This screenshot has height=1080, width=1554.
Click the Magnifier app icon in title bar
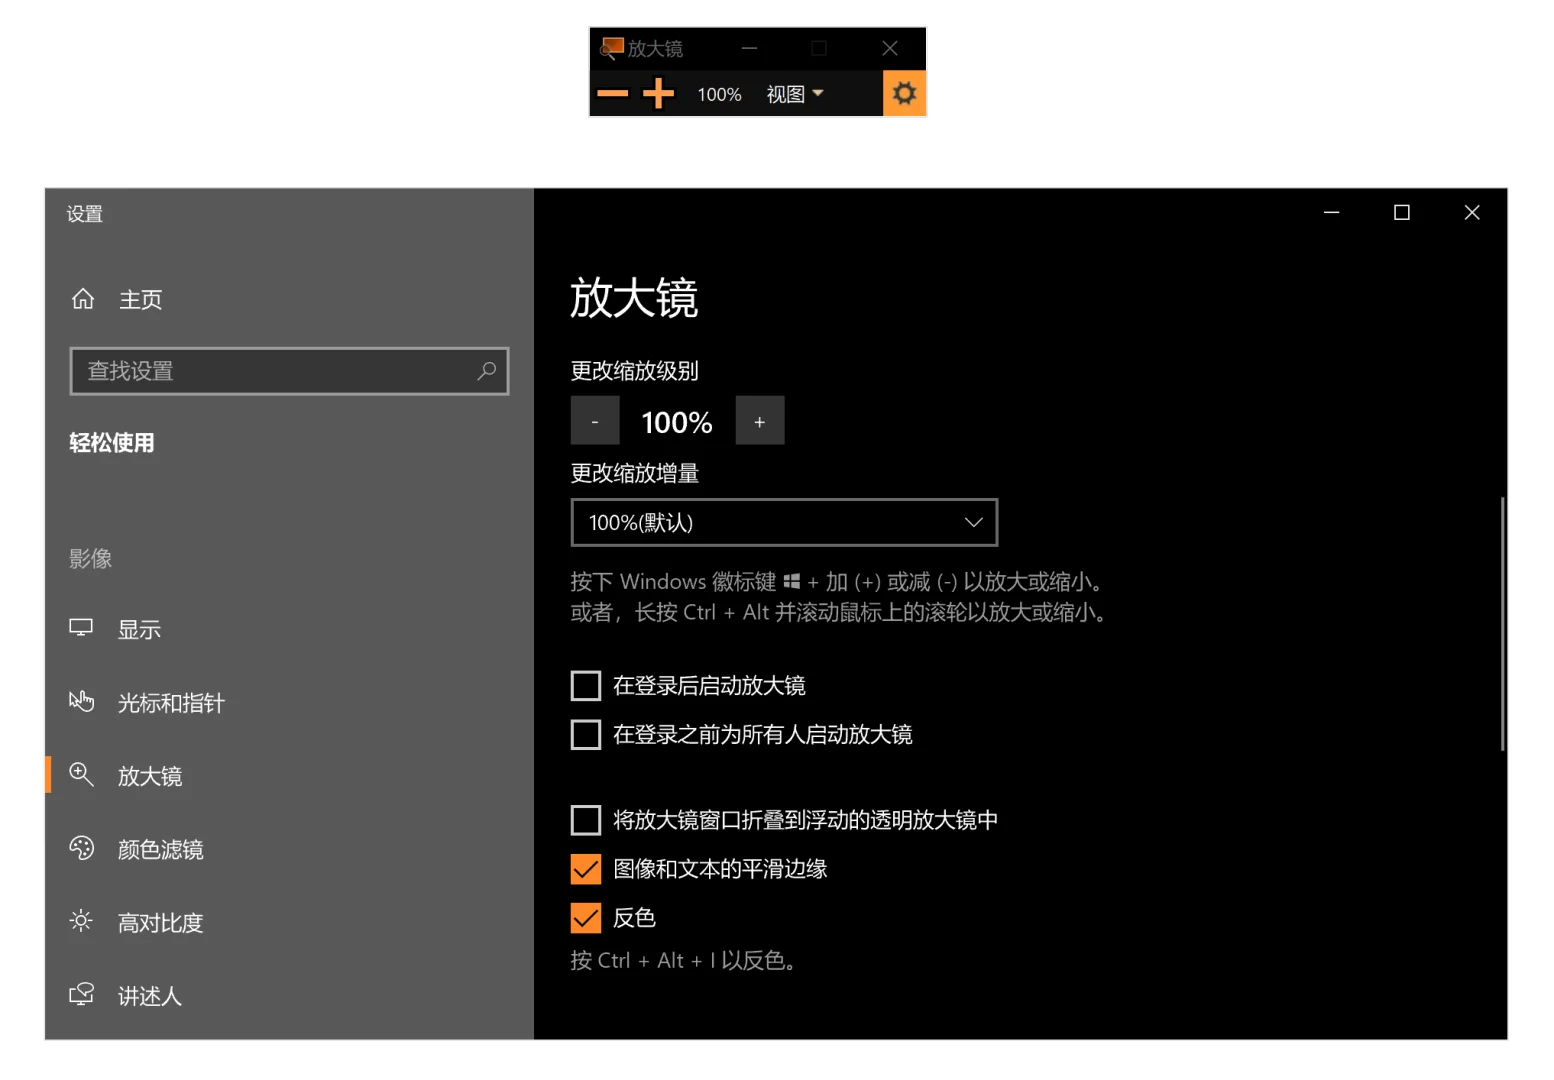tap(611, 48)
